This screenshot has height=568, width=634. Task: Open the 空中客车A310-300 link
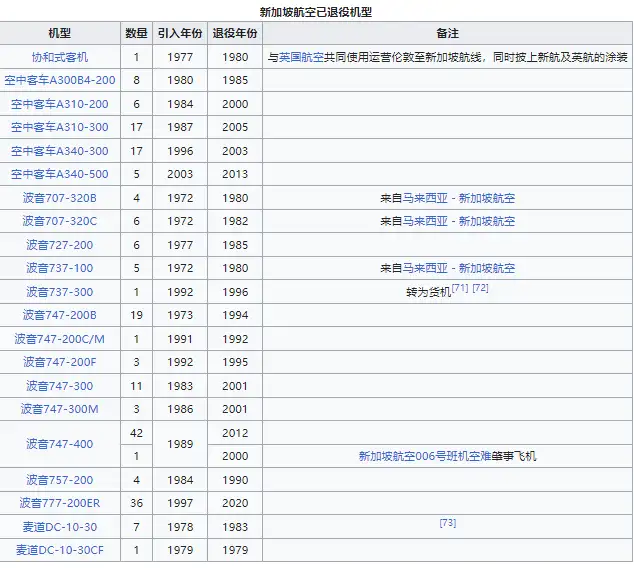59,127
